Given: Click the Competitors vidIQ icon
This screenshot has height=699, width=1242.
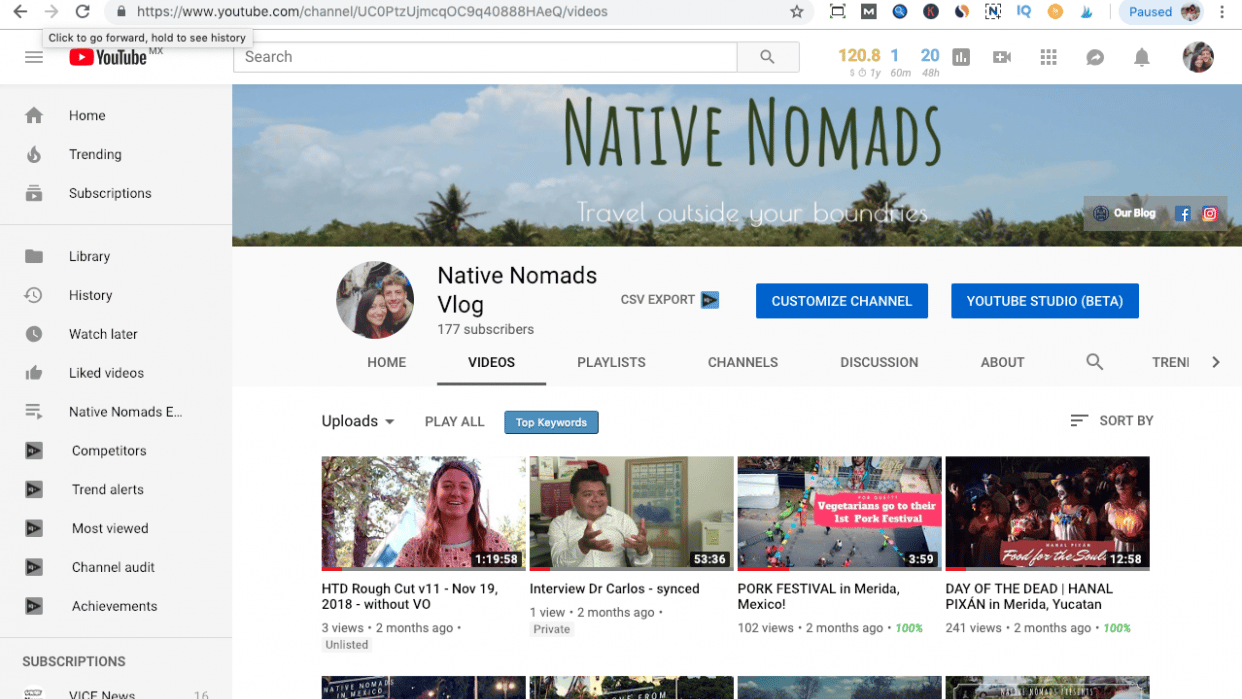Looking at the screenshot, I should tap(34, 451).
